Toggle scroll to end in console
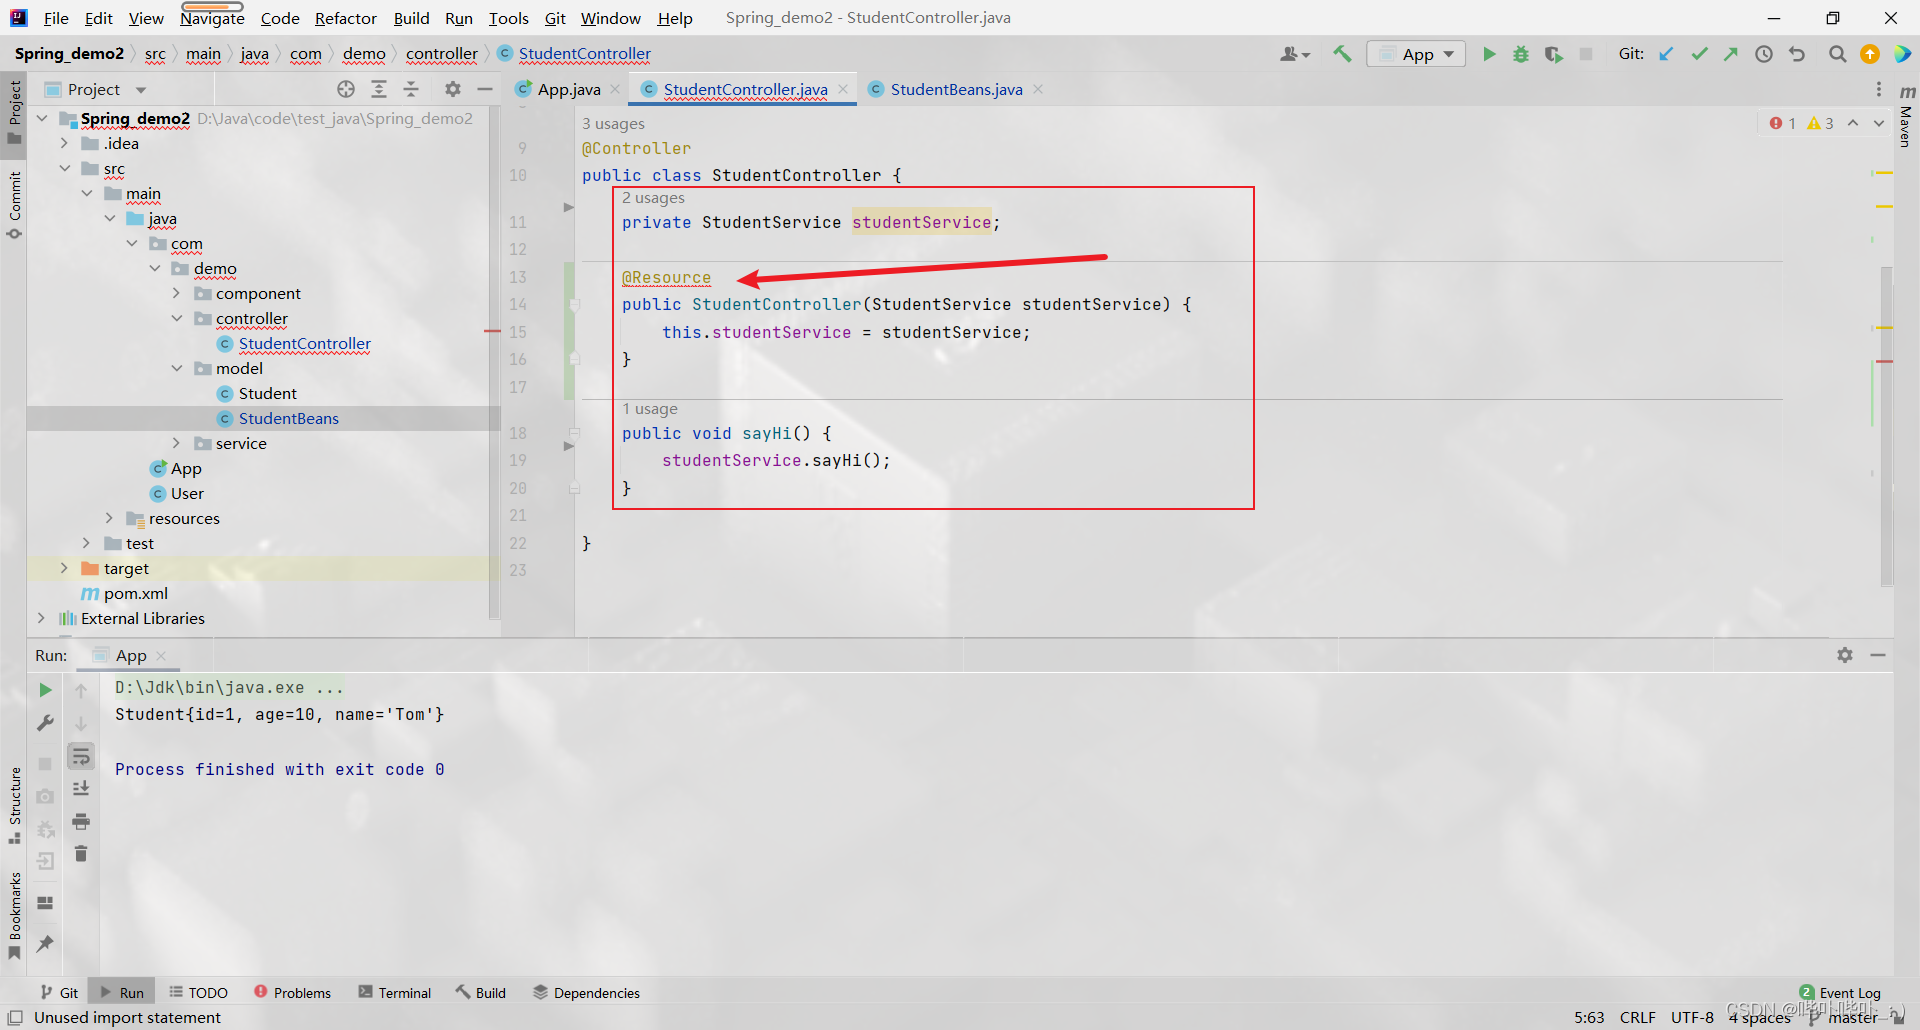1920x1030 pixels. pos(81,788)
